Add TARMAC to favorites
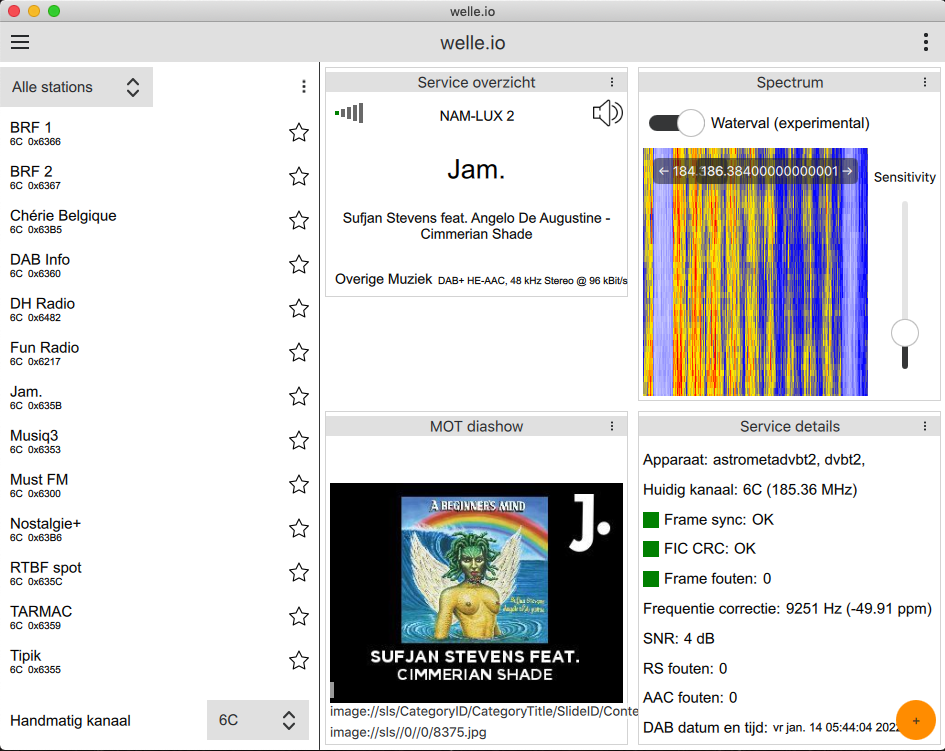Screen dimensions: 945x751 pos(299,617)
